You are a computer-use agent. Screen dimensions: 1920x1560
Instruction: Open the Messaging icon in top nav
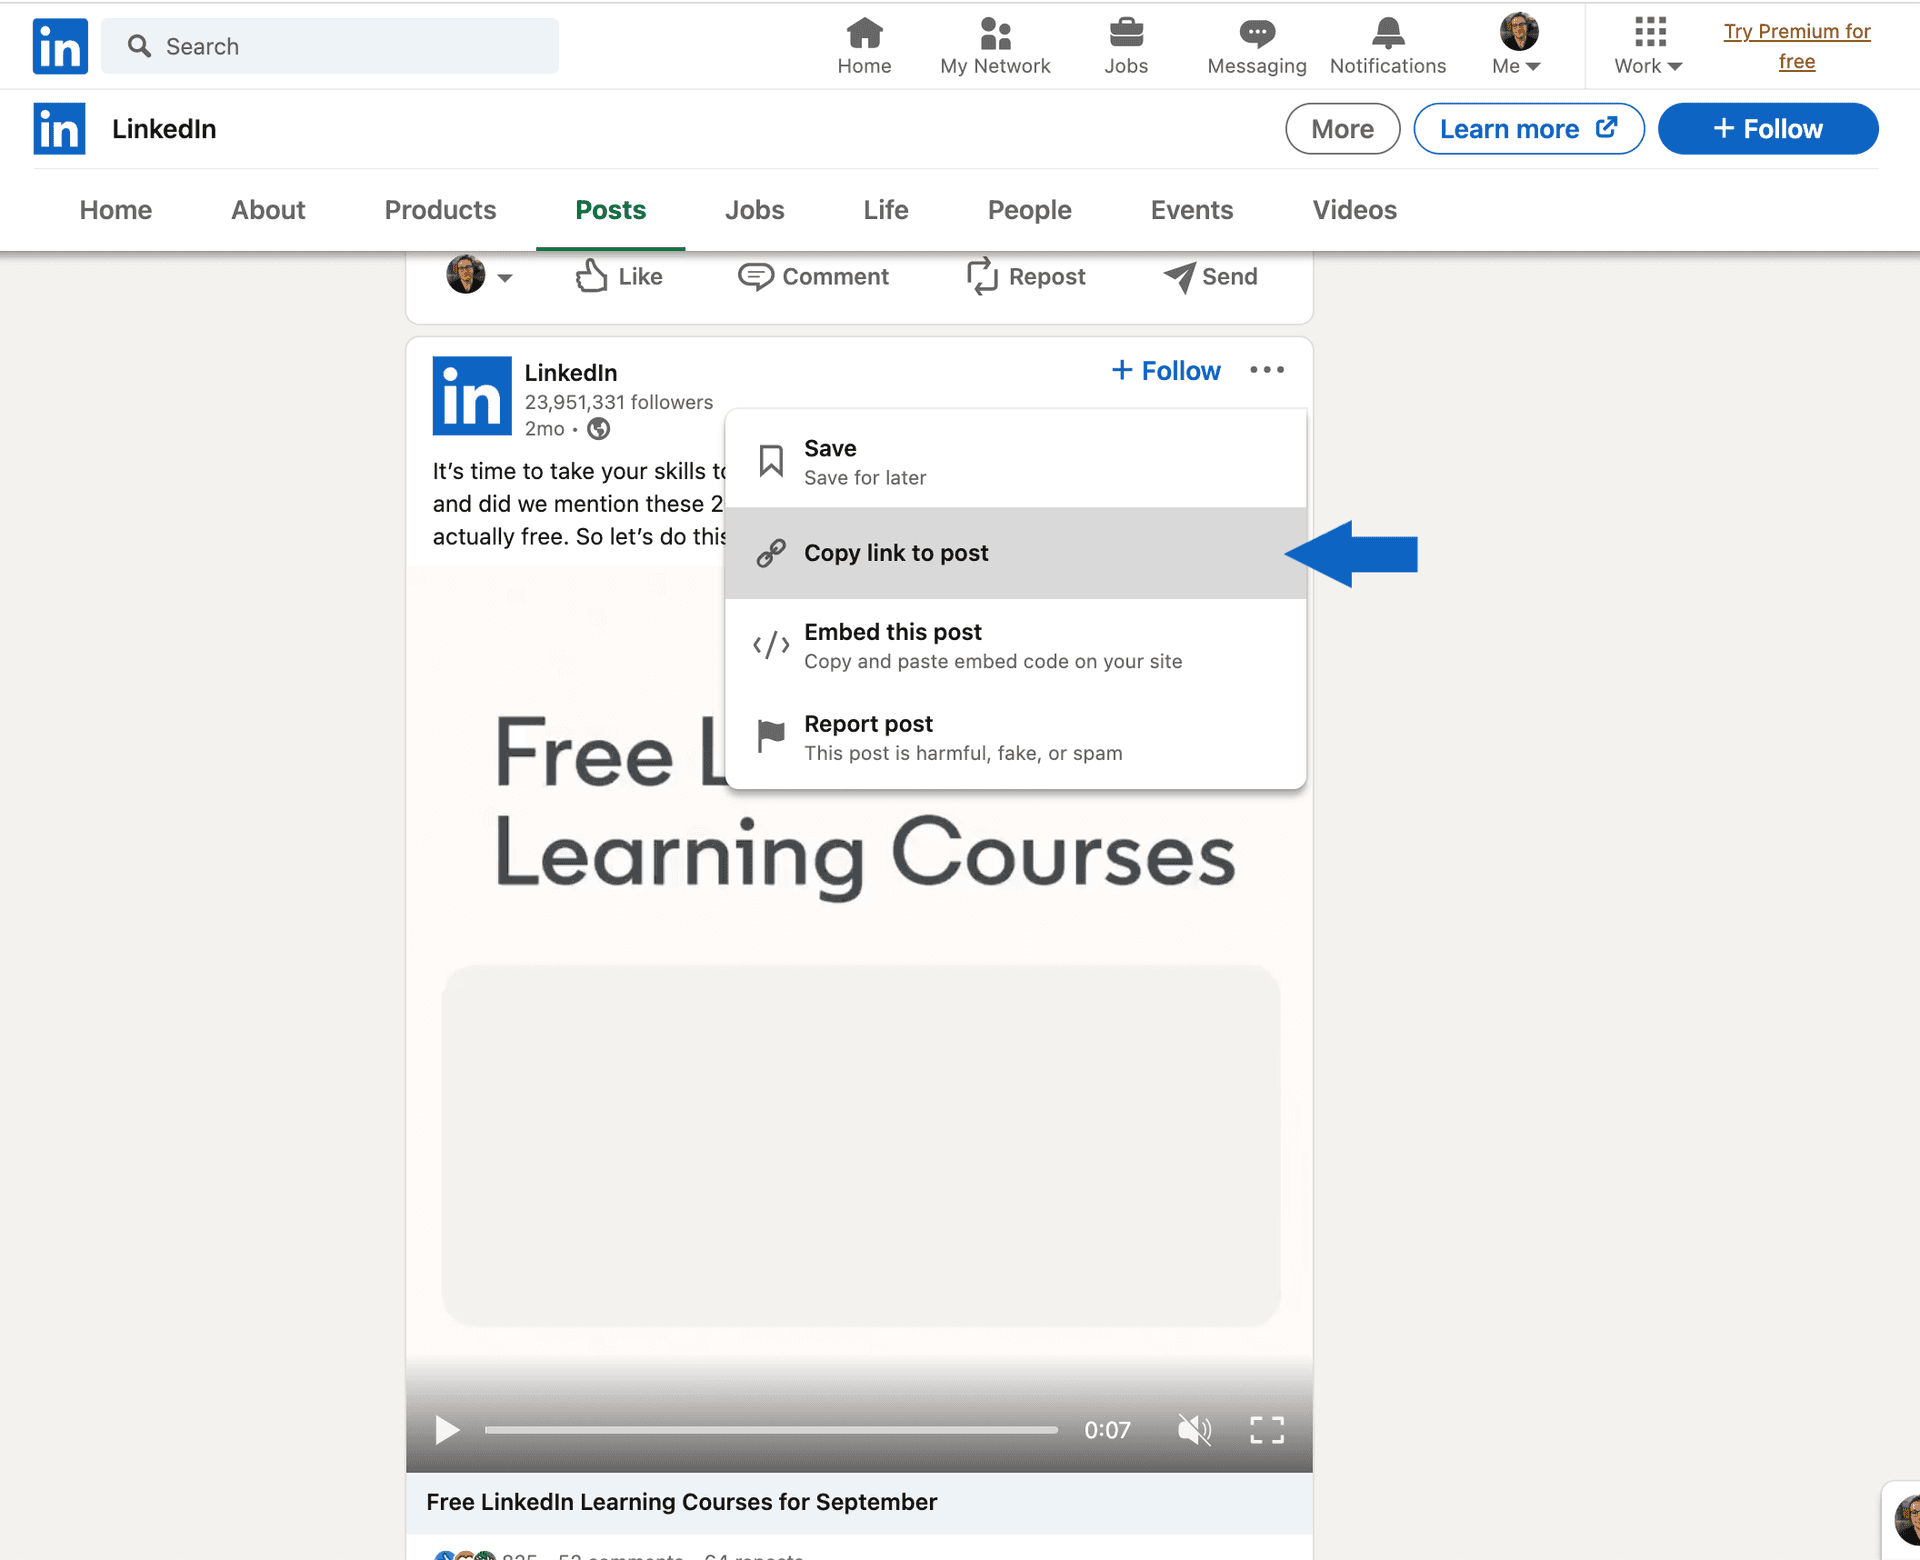coord(1256,33)
